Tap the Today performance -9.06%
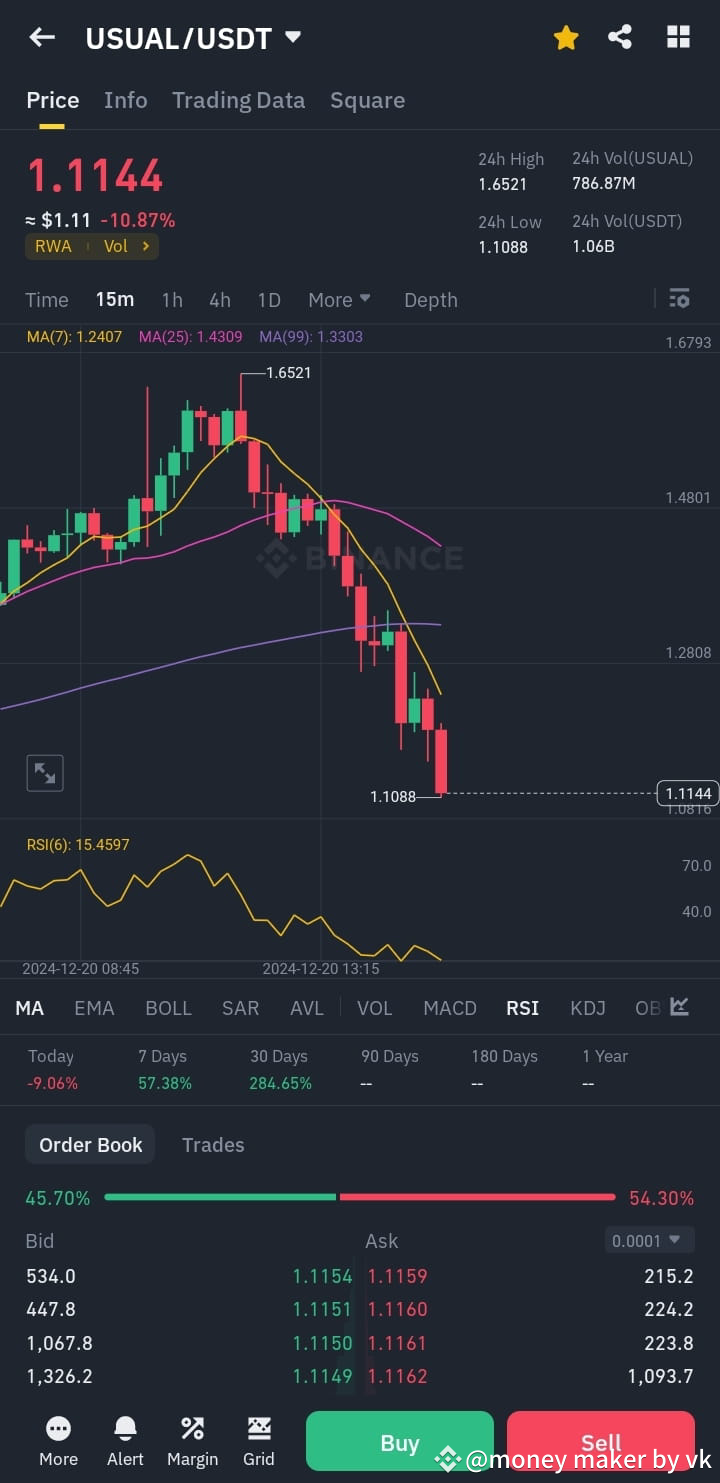Screen dimensions: 720x1483 click(52, 1083)
